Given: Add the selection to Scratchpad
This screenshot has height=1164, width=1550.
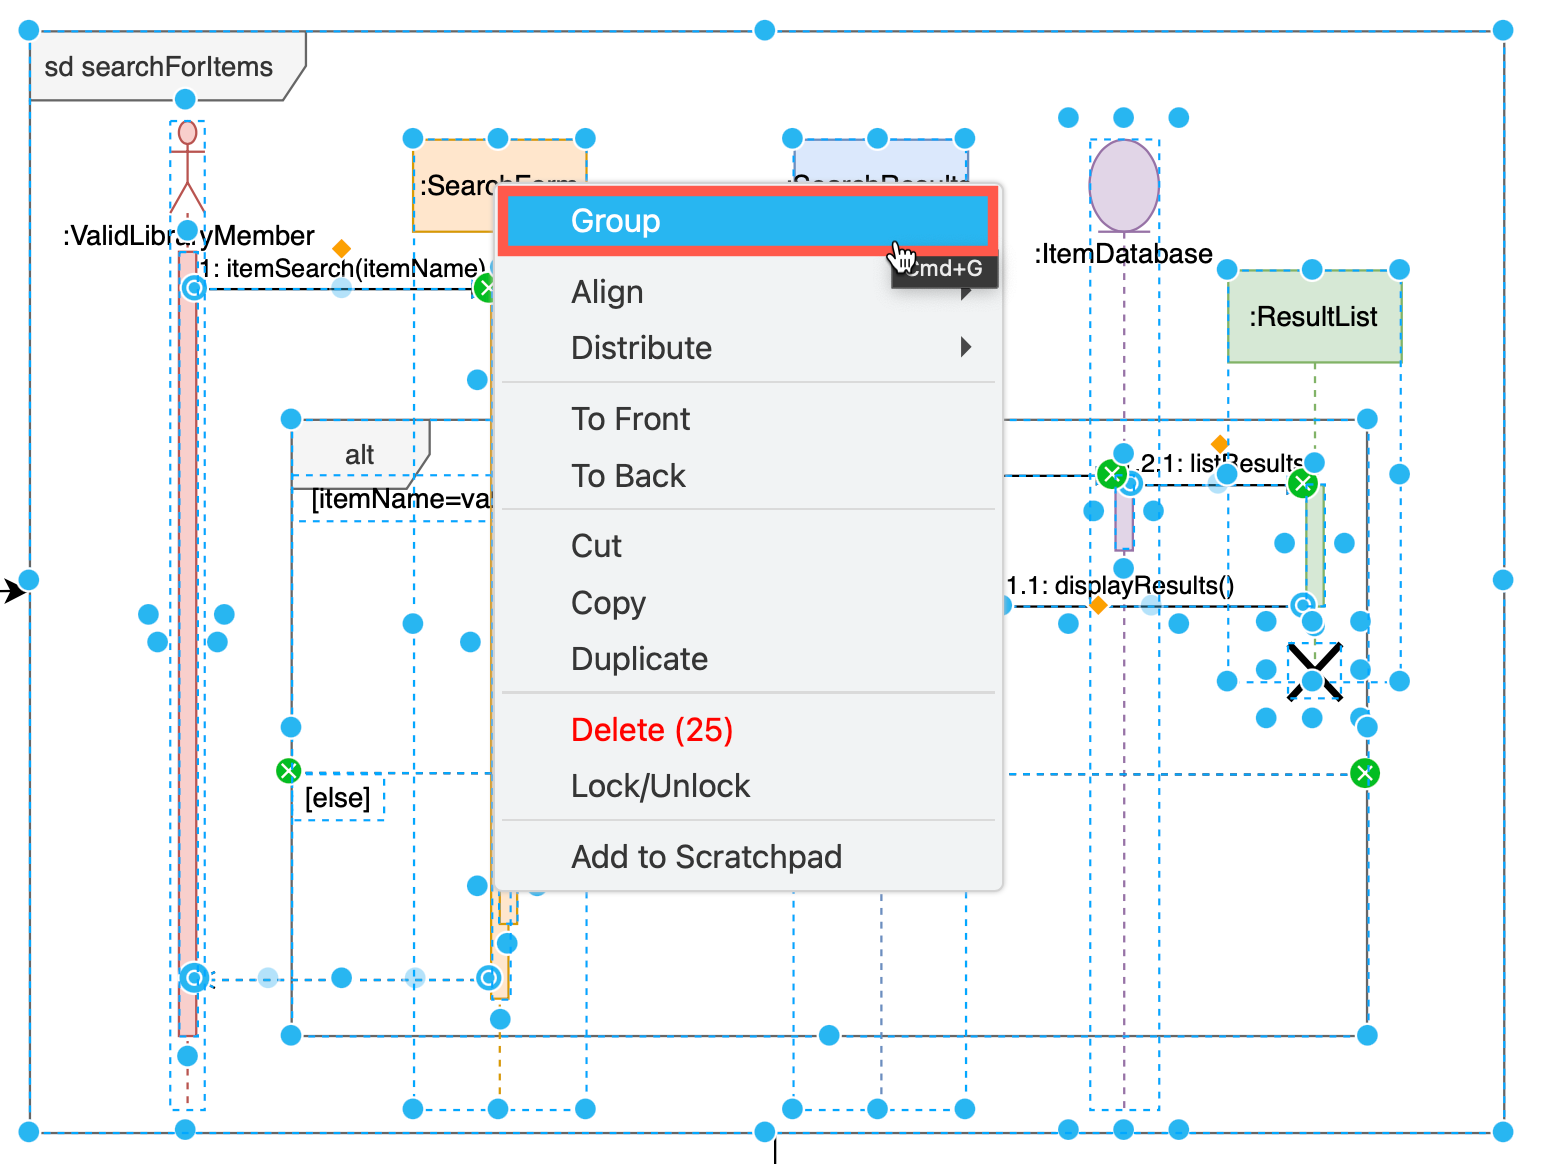Looking at the screenshot, I should click(707, 857).
